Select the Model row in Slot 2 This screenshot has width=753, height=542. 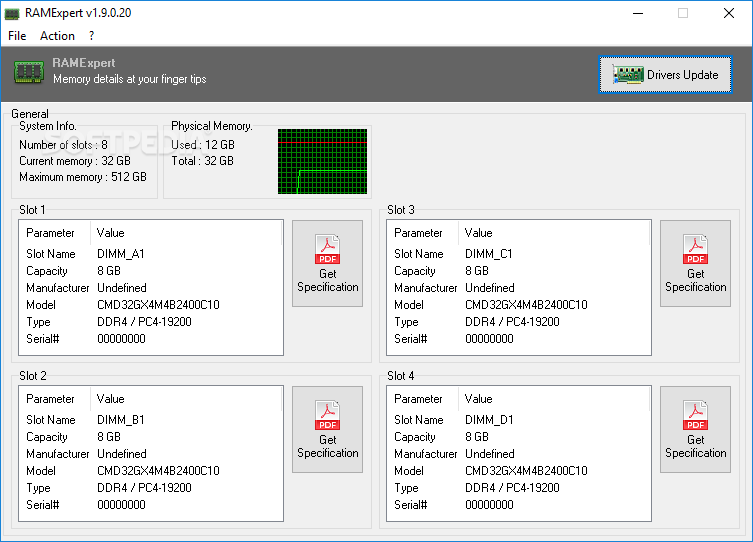pyautogui.click(x=150, y=471)
